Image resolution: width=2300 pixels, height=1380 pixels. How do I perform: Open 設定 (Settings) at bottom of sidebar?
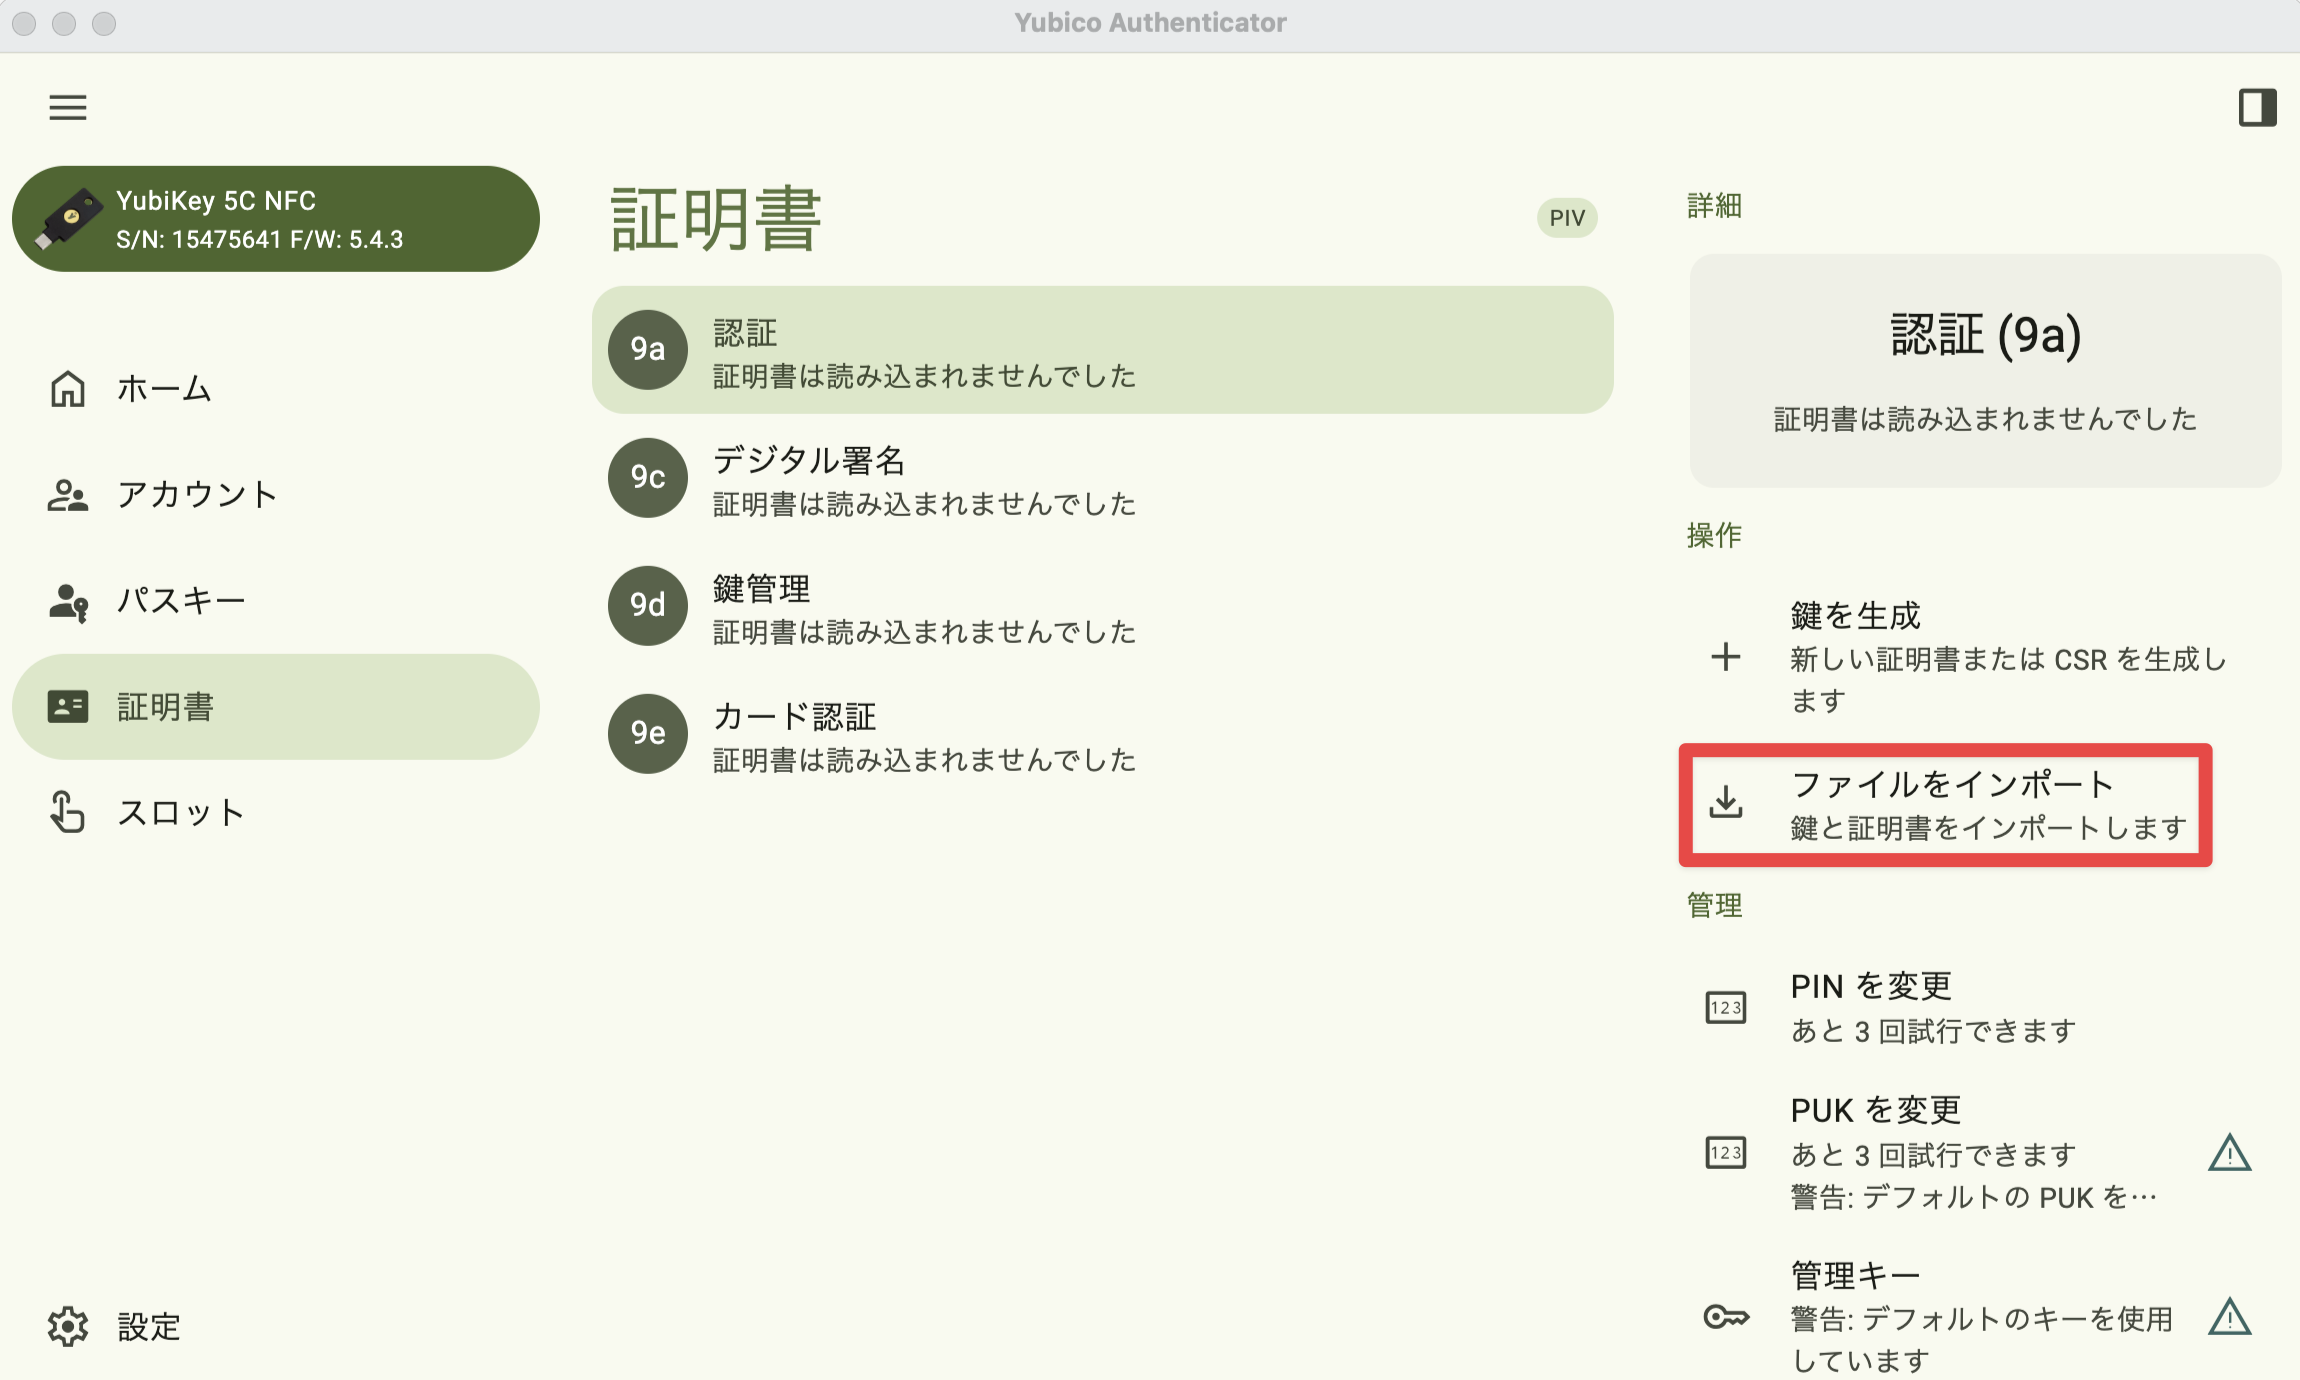tap(276, 1327)
